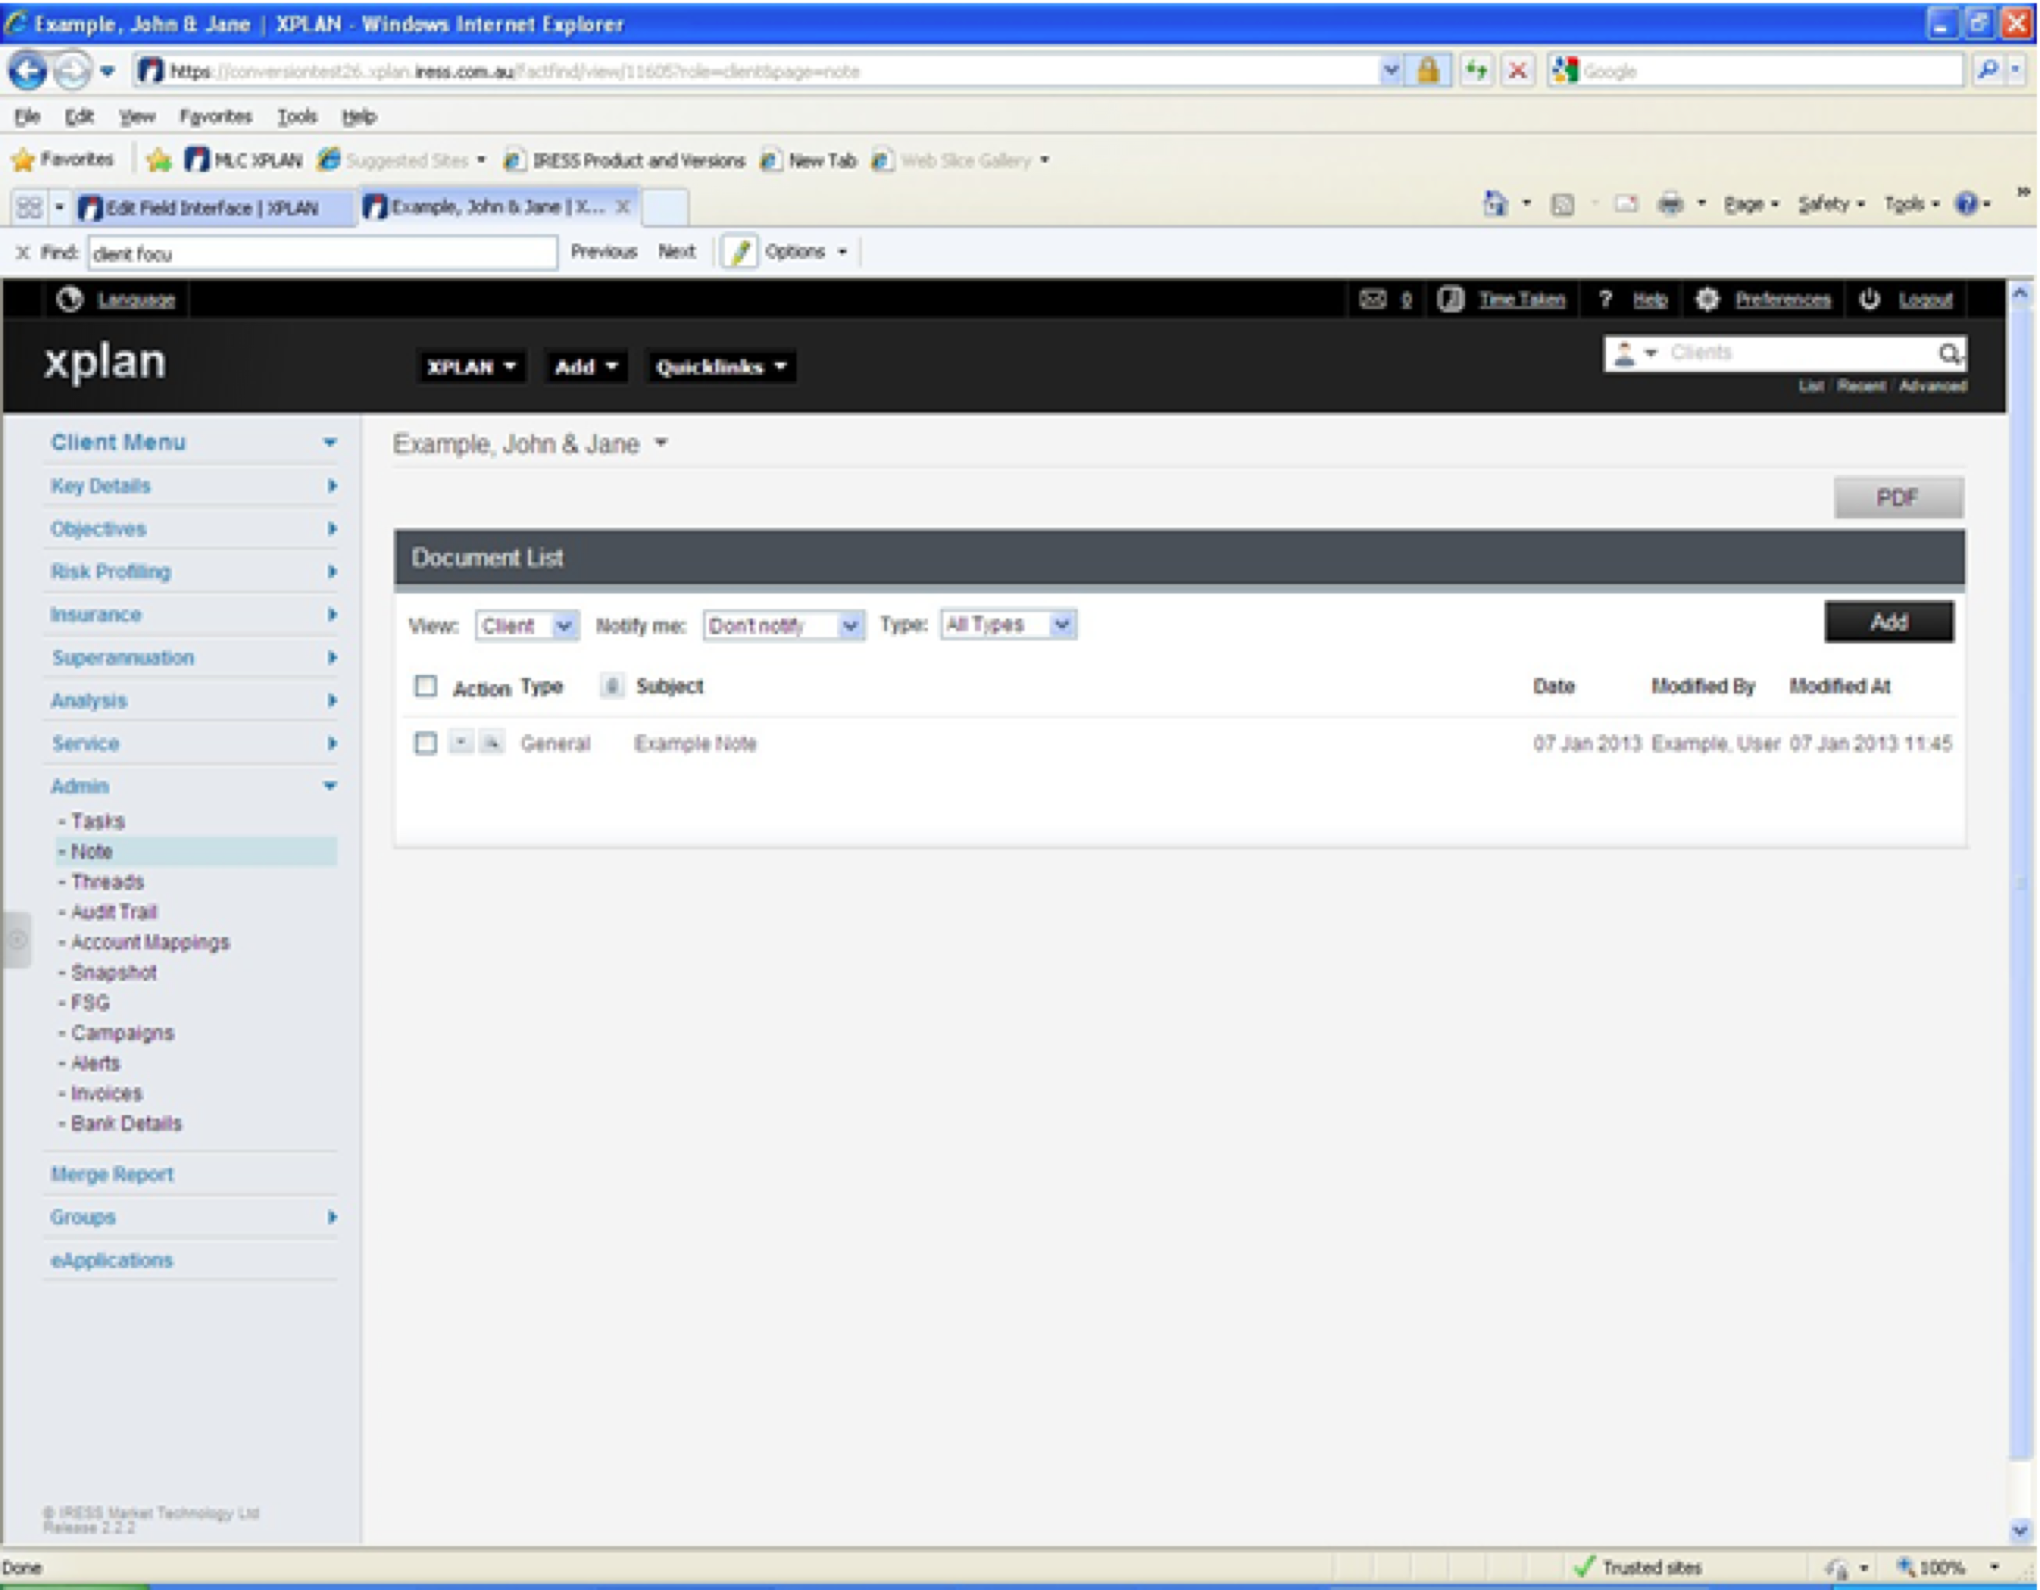
Task: Click the Find text input field
Action: tap(322, 253)
